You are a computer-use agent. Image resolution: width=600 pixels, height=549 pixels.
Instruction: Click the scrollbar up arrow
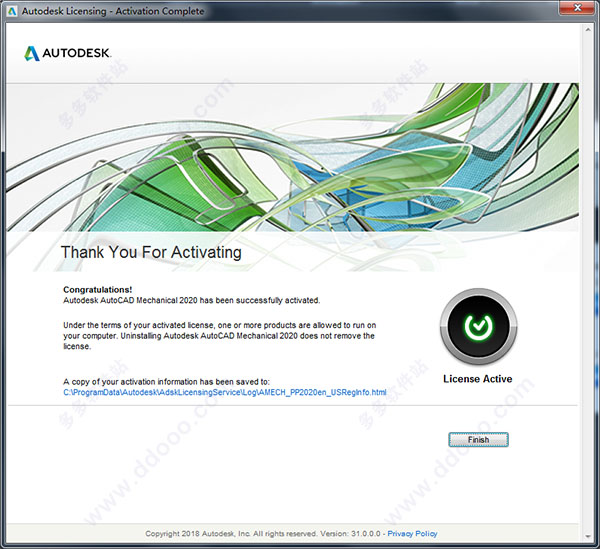coord(588,29)
